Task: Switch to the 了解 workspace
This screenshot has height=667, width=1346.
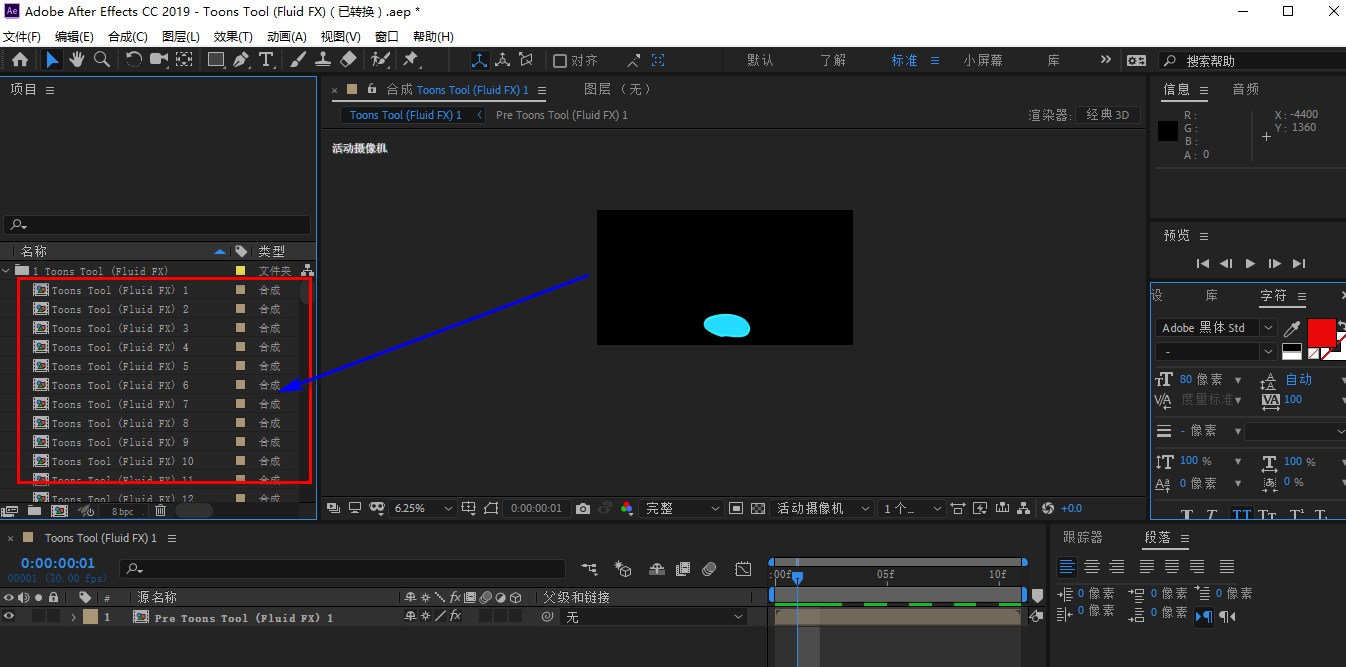Action: tap(833, 60)
